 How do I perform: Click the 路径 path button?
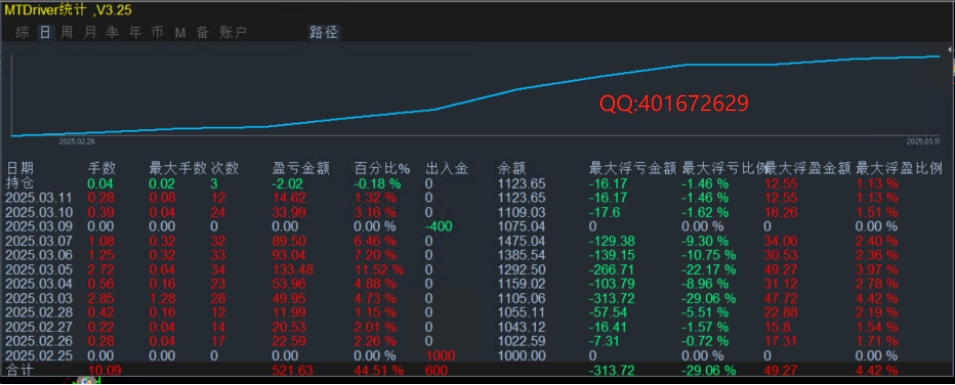(323, 32)
